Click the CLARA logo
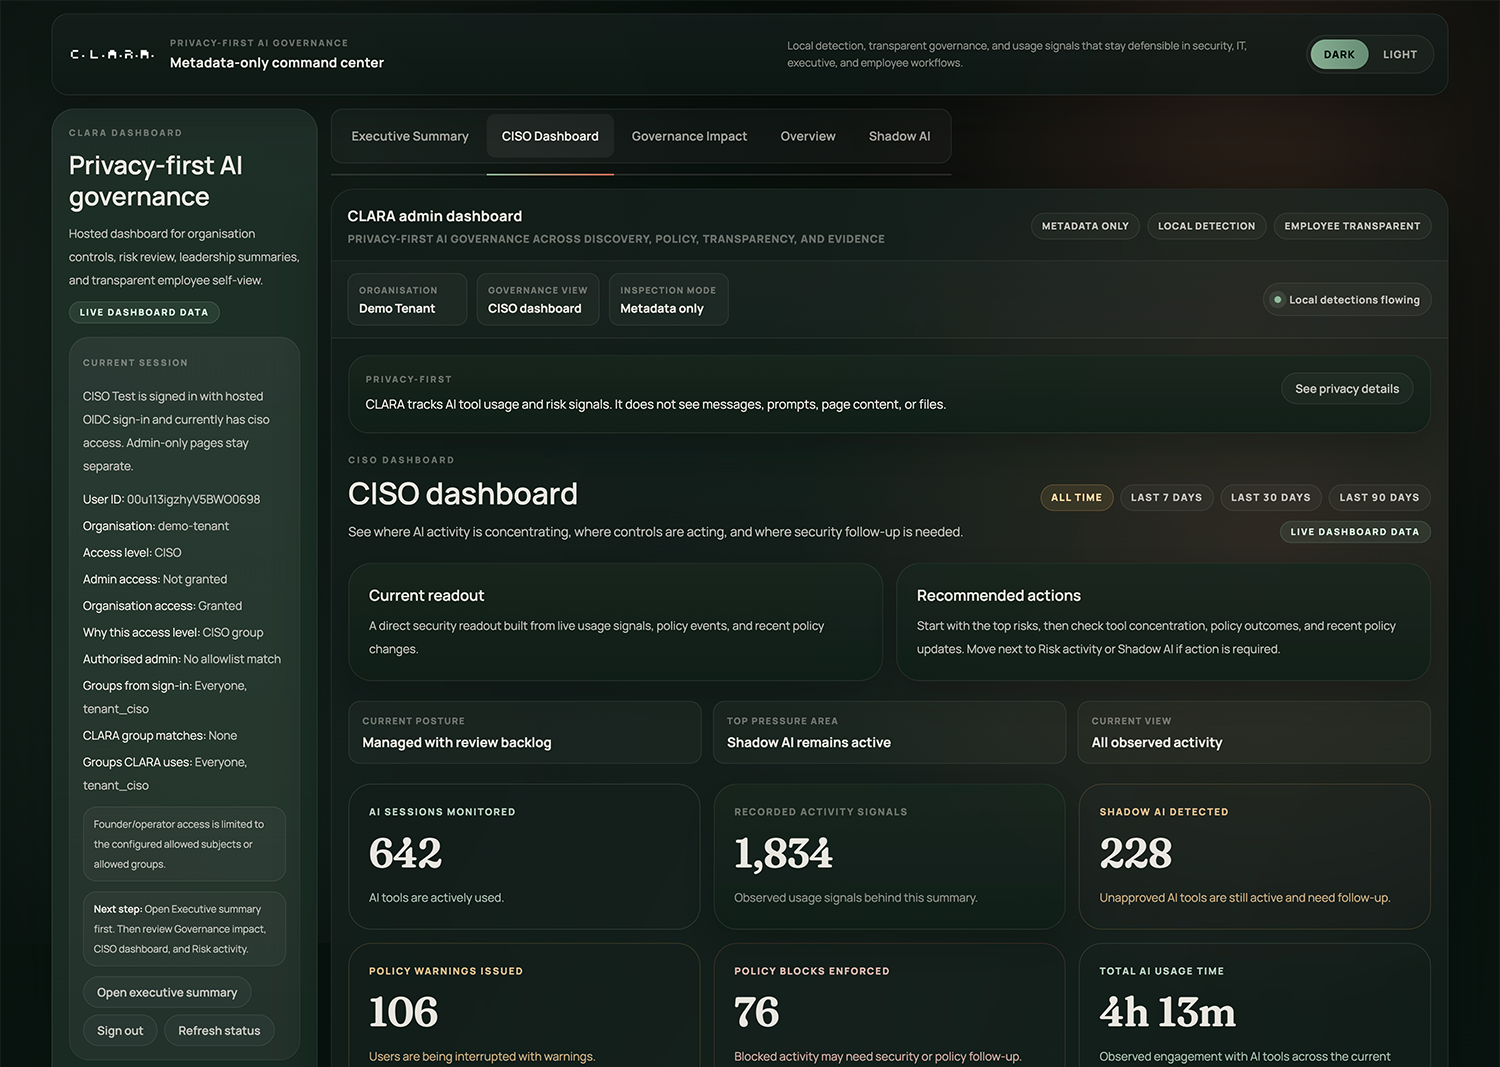 coord(111,54)
